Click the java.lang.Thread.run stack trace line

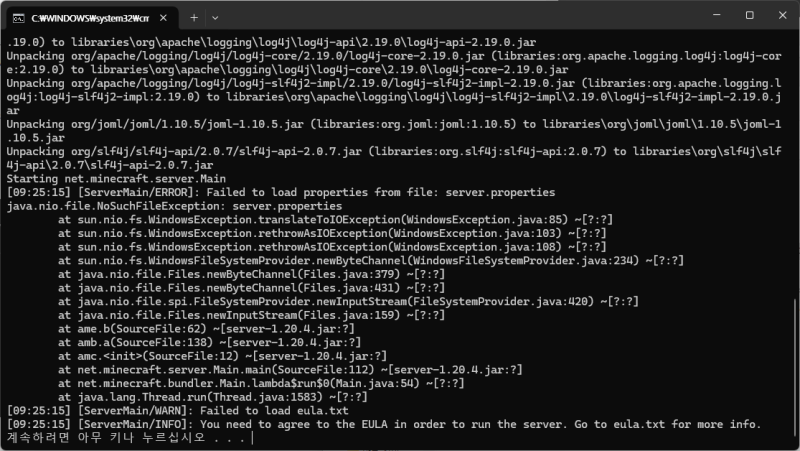point(213,397)
